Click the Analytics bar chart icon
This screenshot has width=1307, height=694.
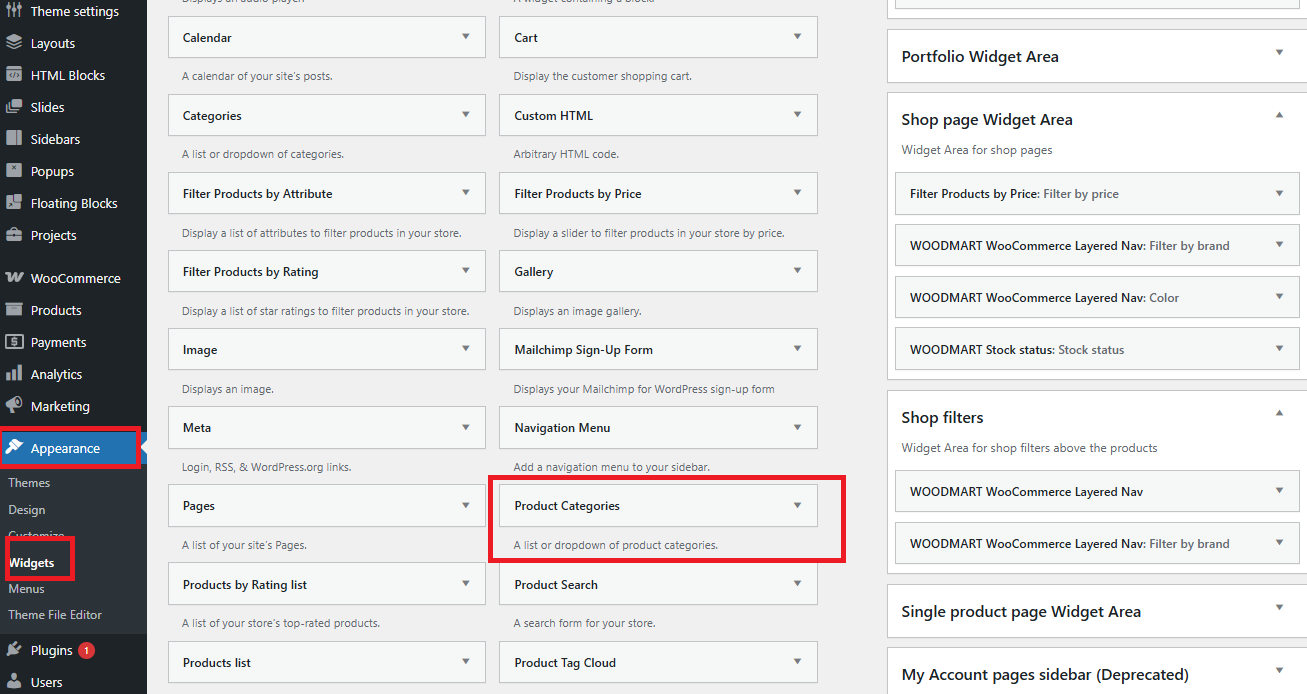[x=14, y=374]
